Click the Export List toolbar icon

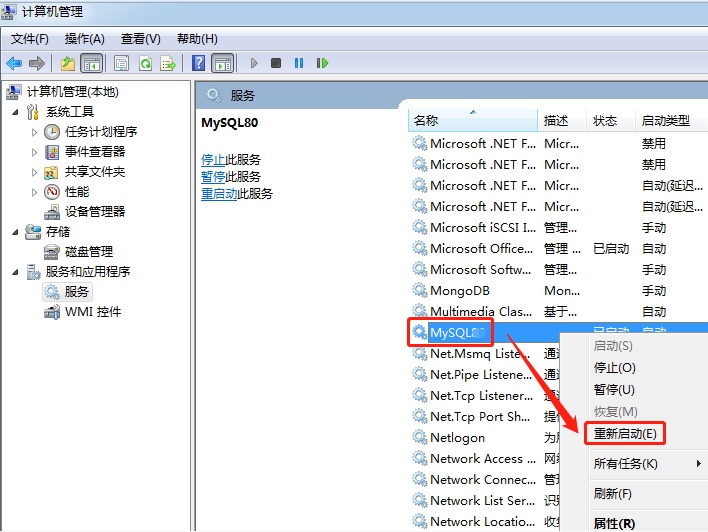click(168, 63)
